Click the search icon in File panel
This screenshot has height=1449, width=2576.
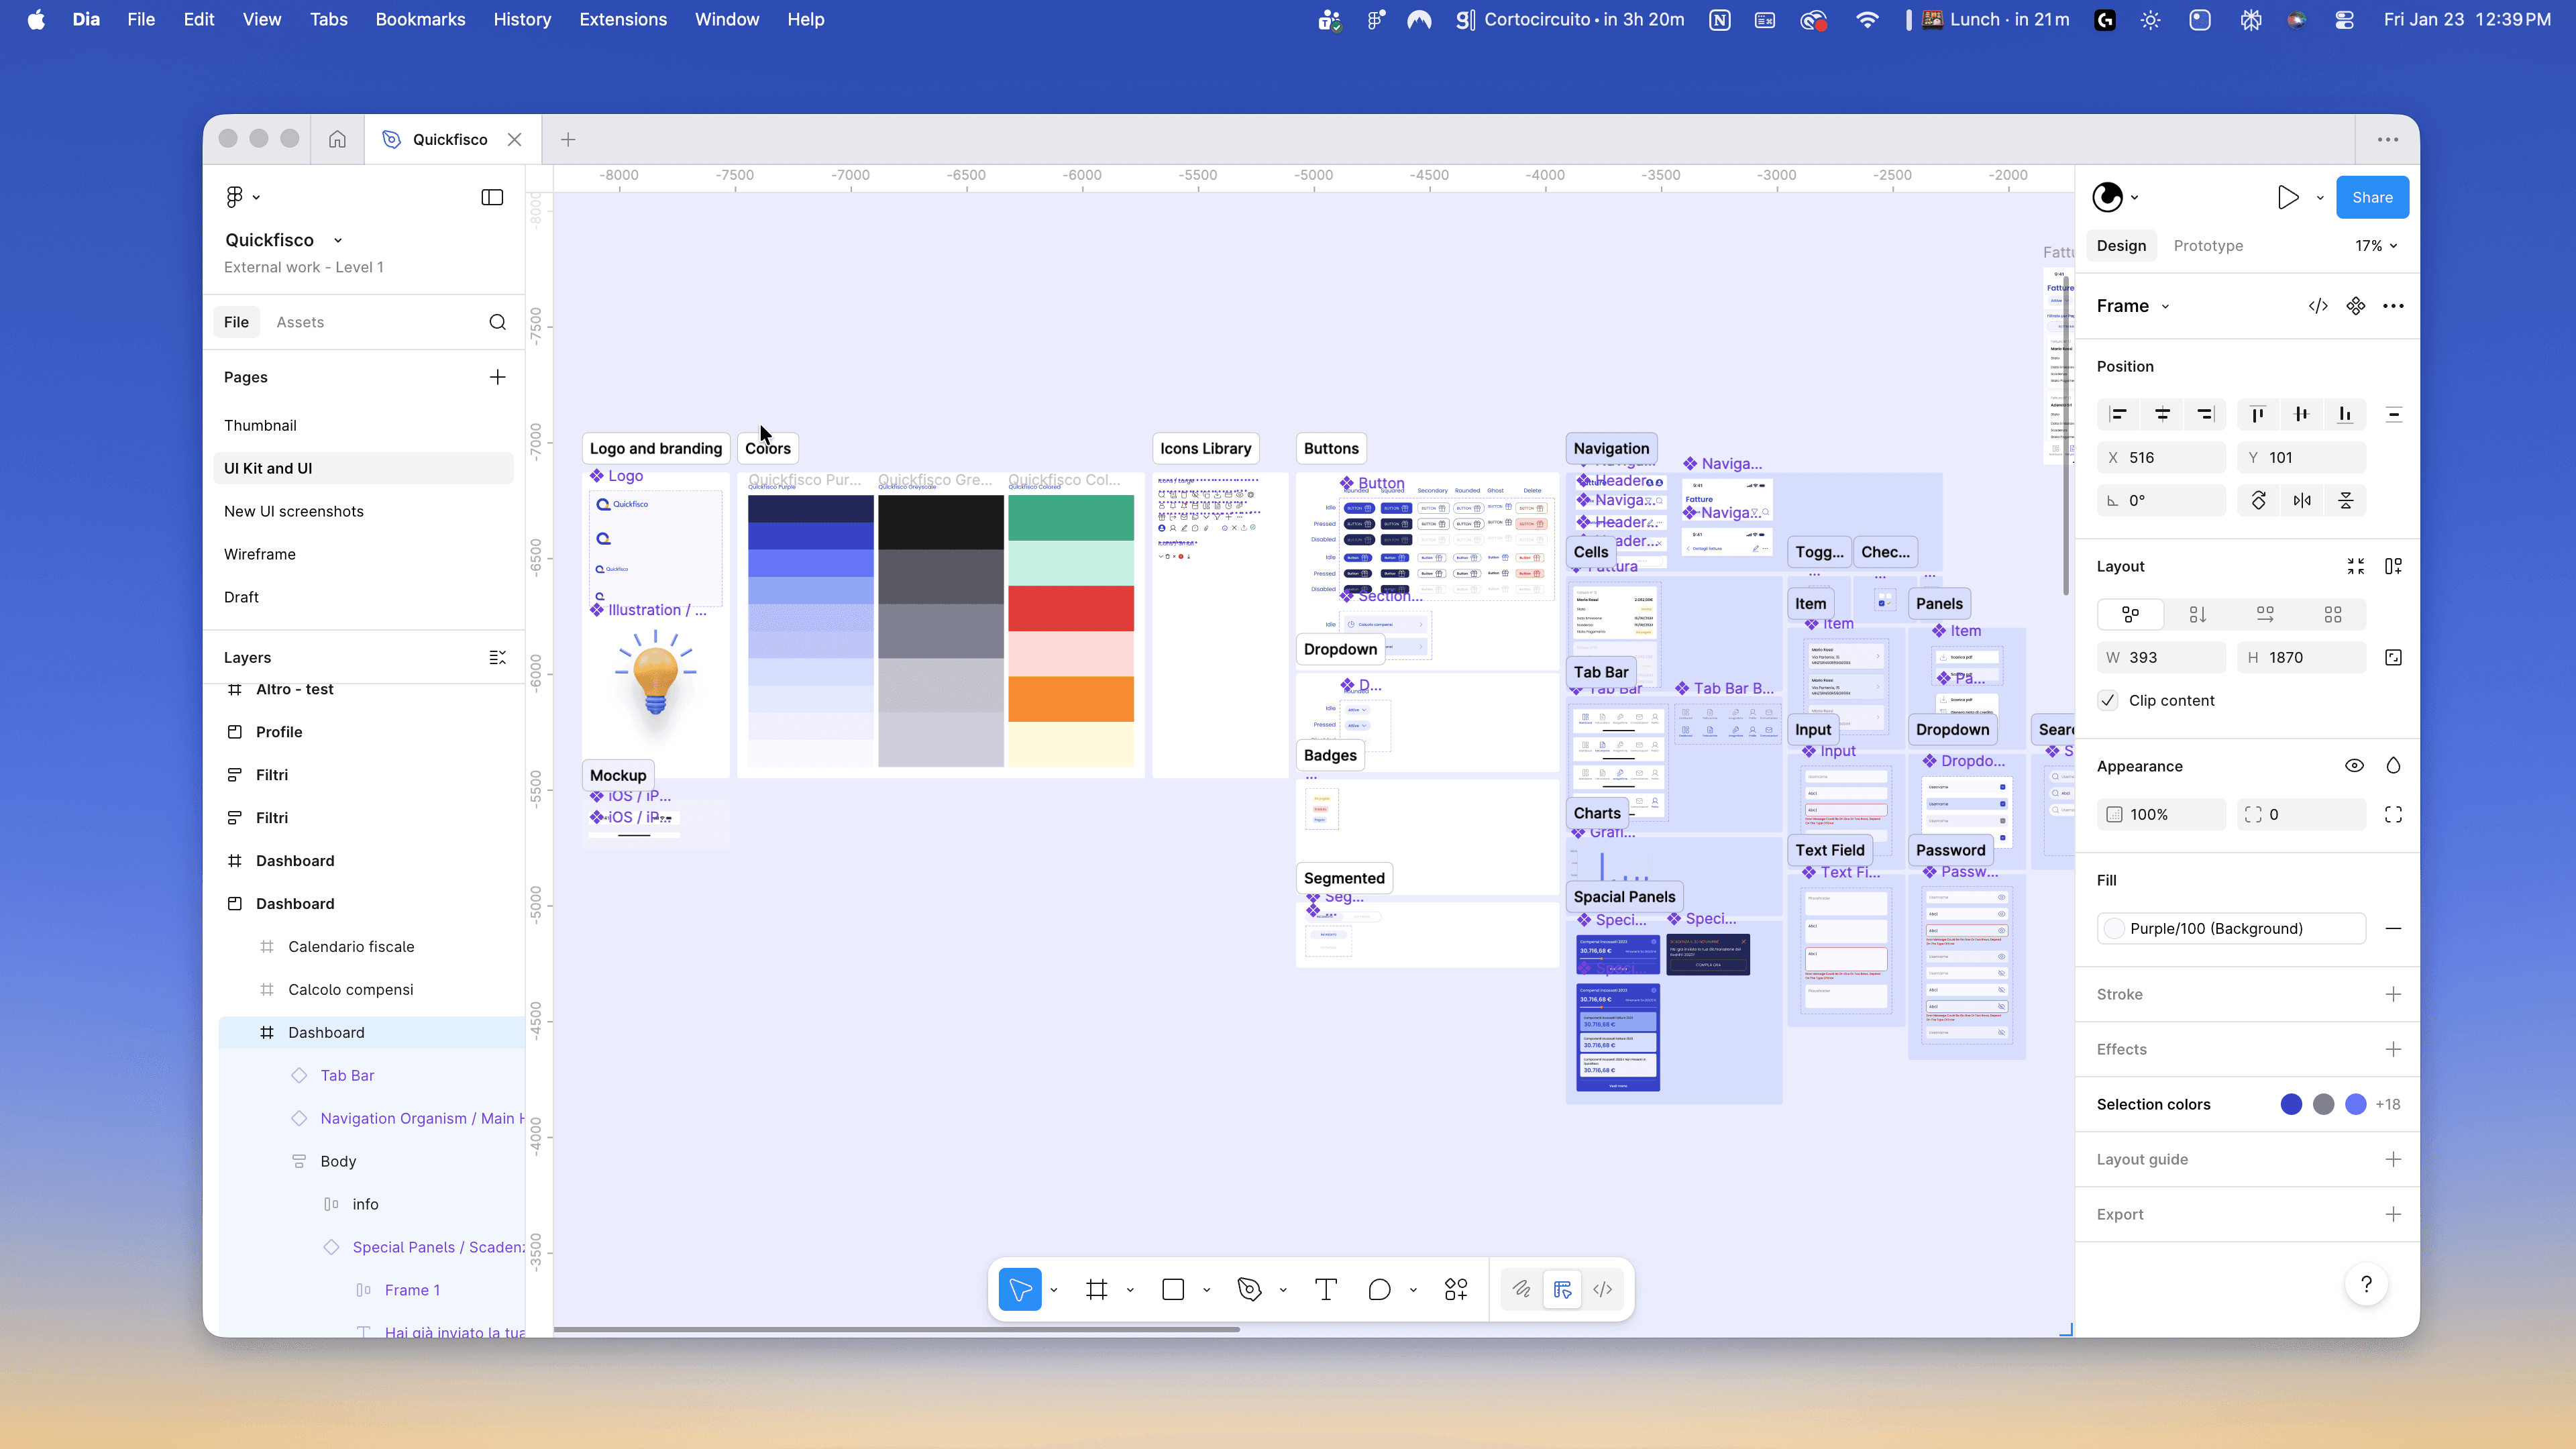[x=497, y=322]
